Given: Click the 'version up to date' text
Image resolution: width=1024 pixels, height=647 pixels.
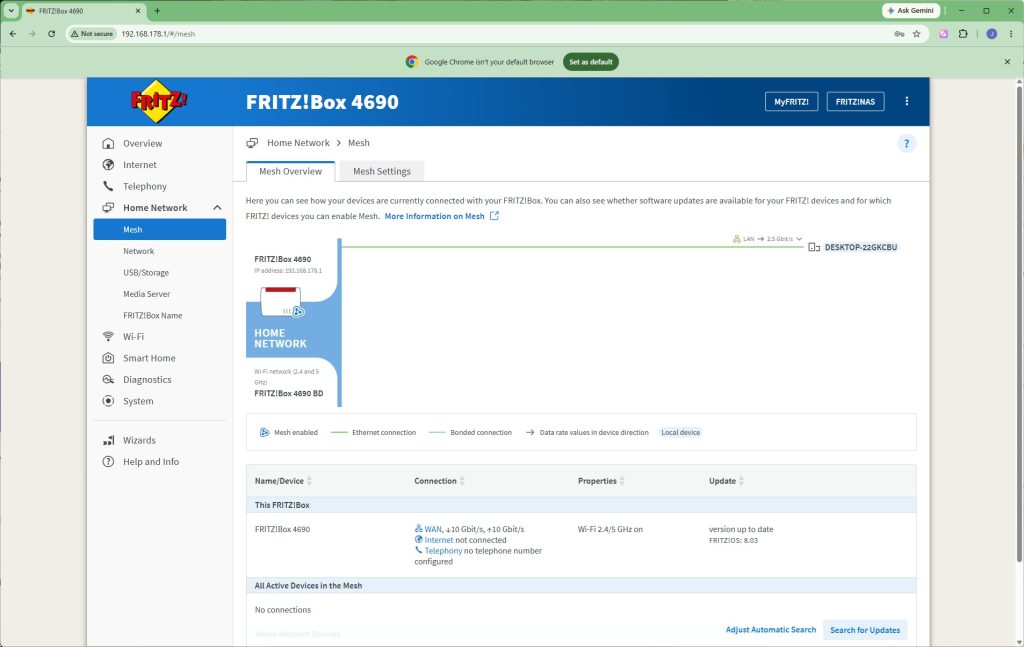Looking at the screenshot, I should [741, 529].
